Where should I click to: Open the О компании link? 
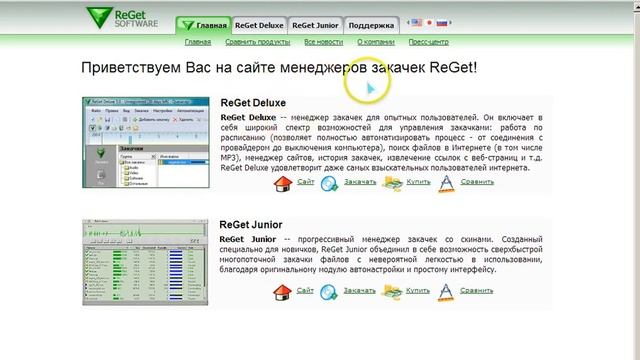pyautogui.click(x=376, y=42)
